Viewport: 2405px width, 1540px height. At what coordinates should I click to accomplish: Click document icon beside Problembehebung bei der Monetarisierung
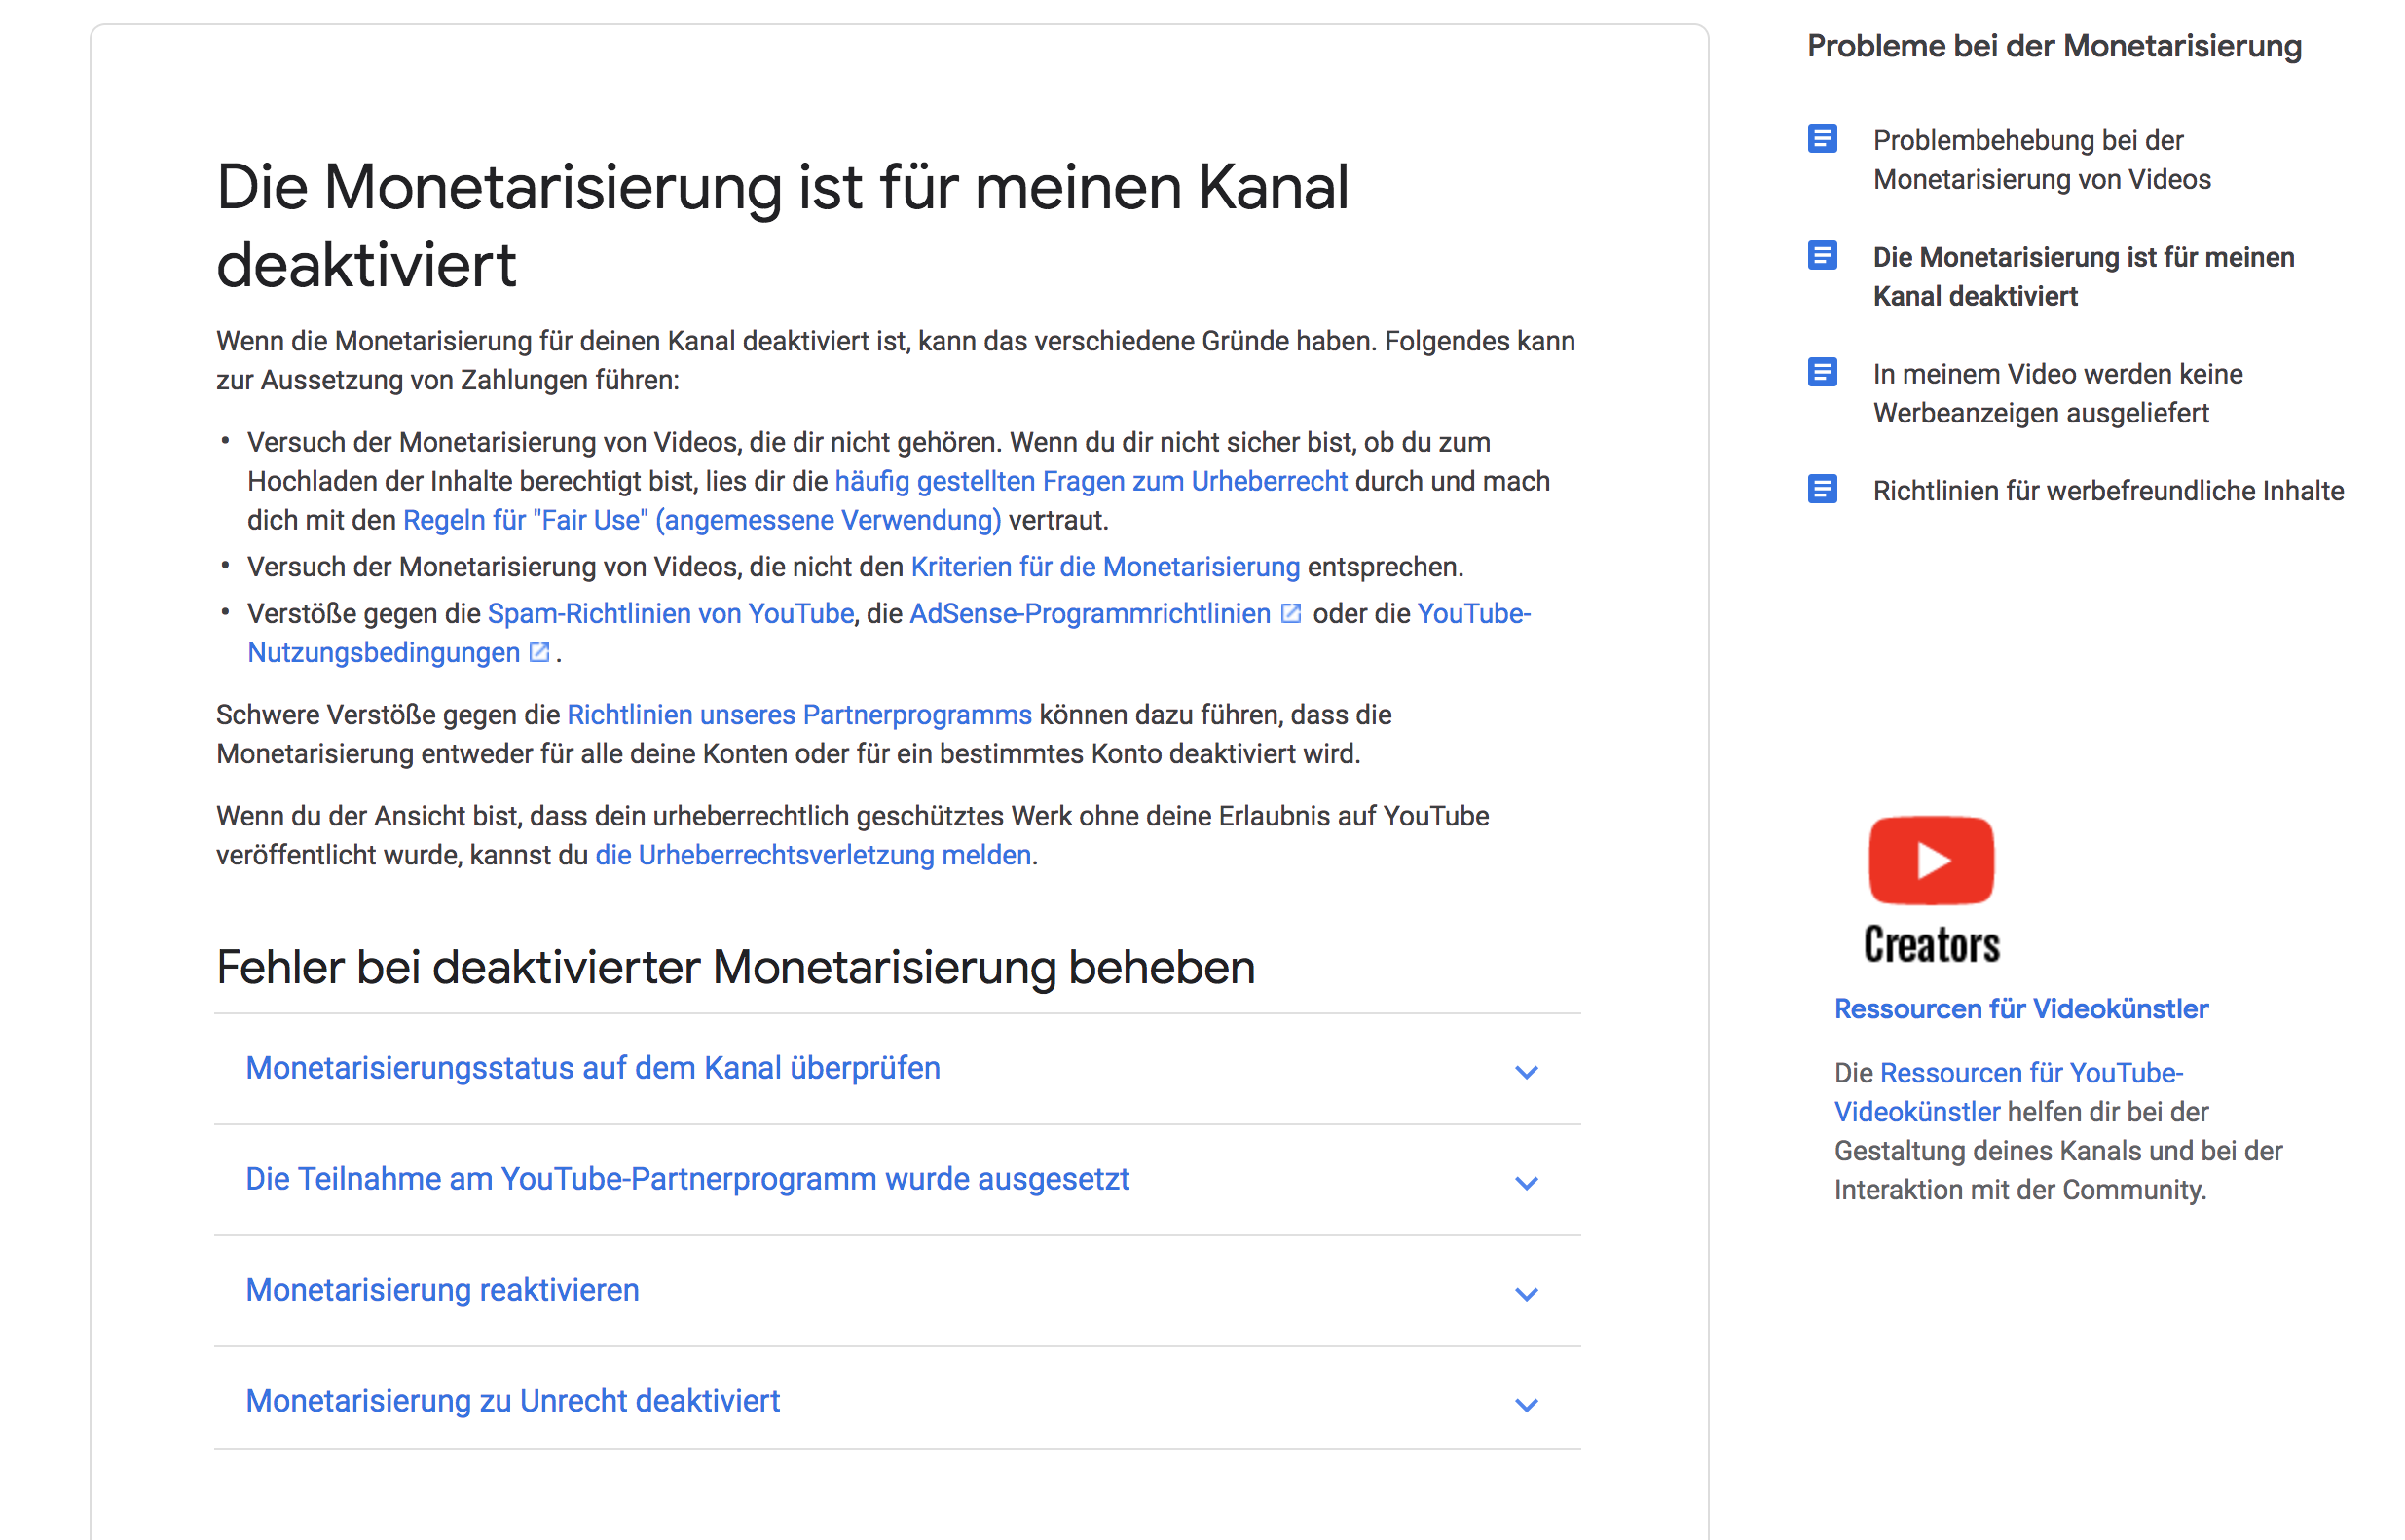[1822, 139]
